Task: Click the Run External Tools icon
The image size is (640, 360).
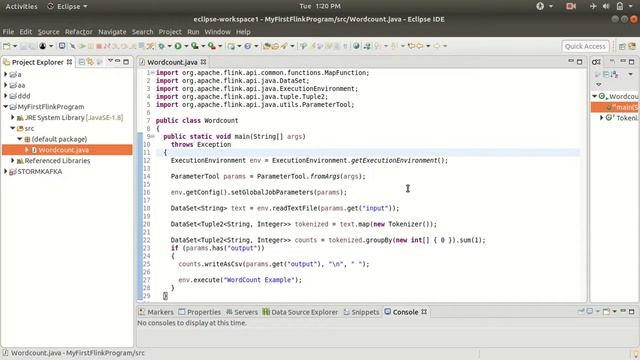Action: [x=212, y=46]
